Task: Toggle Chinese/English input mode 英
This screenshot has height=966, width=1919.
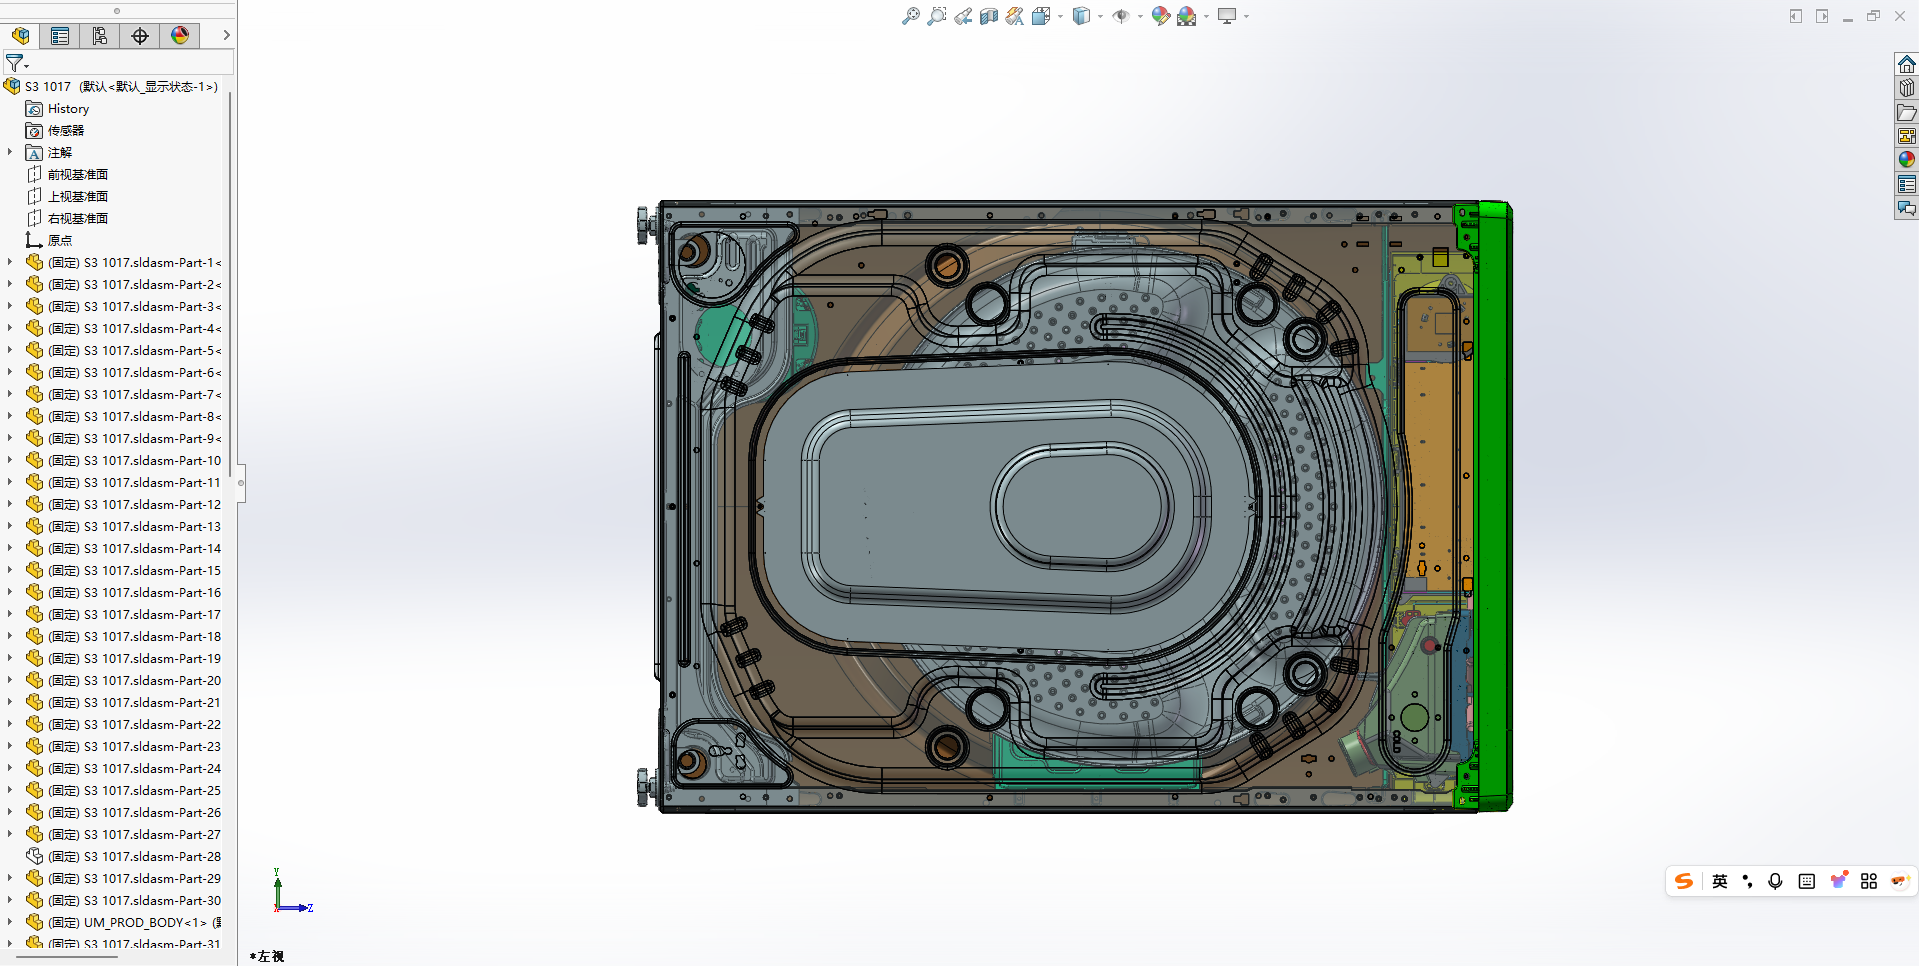Action: [x=1719, y=881]
